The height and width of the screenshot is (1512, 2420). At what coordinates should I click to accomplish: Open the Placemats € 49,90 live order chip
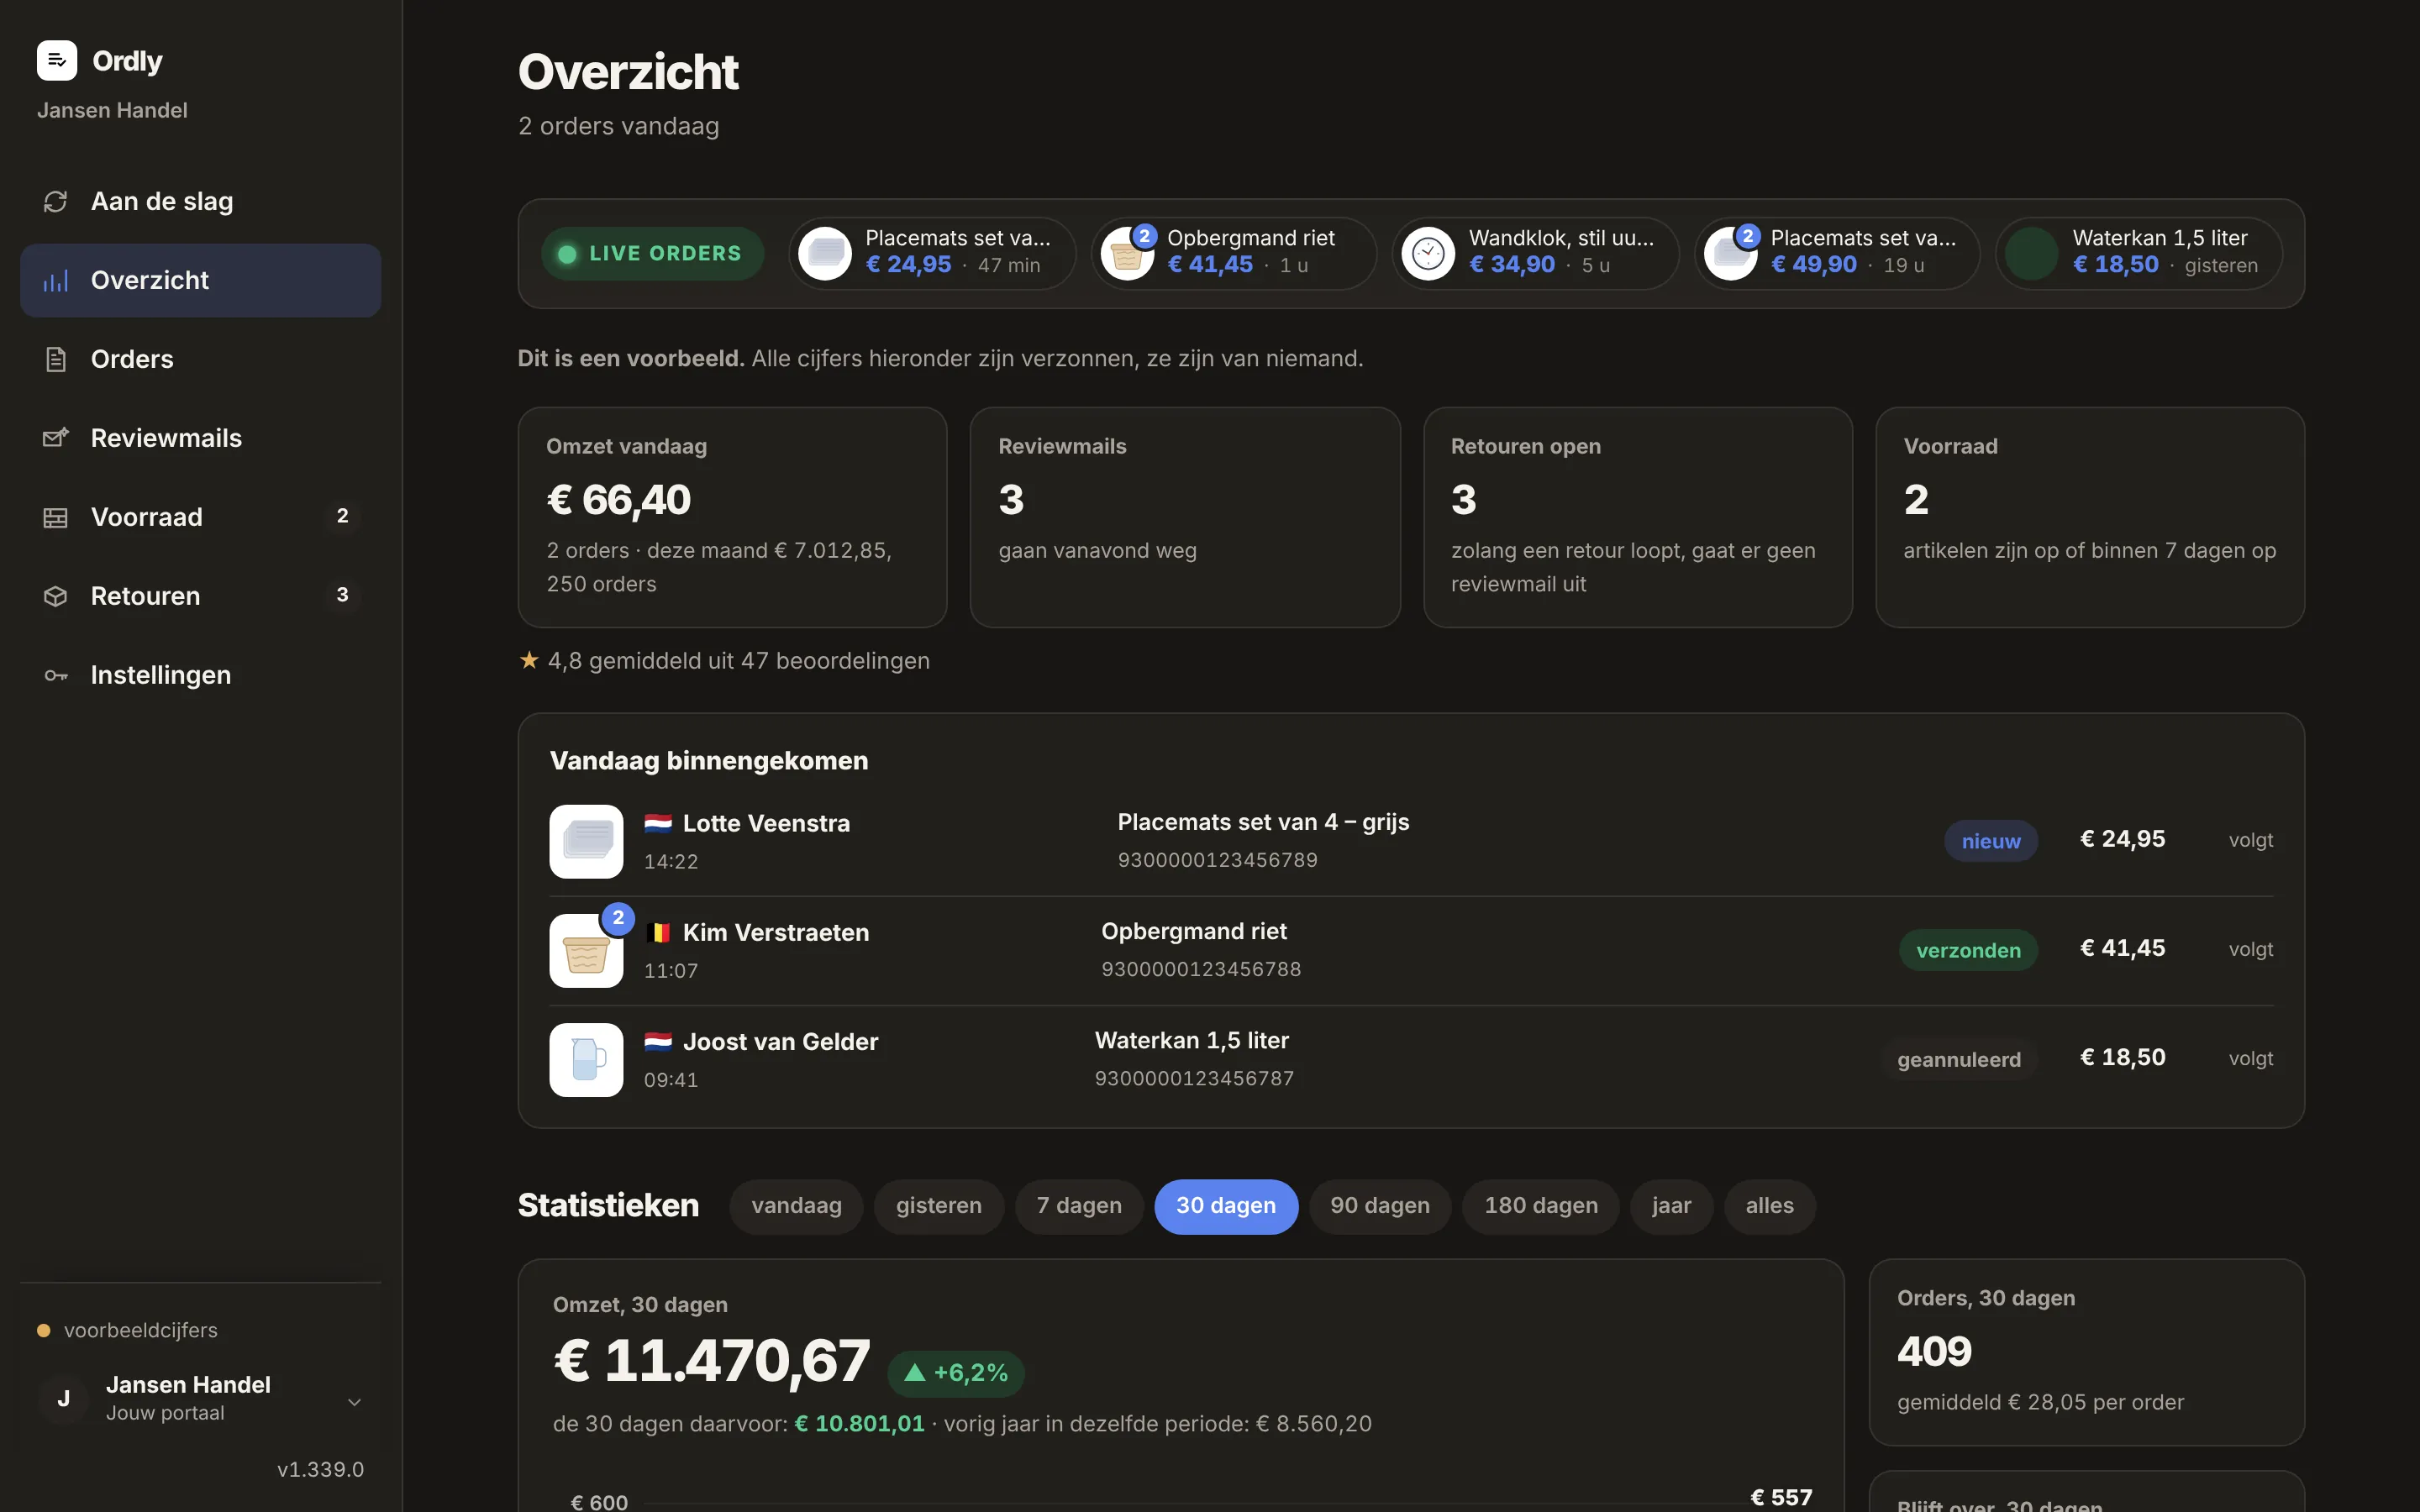pos(1838,254)
